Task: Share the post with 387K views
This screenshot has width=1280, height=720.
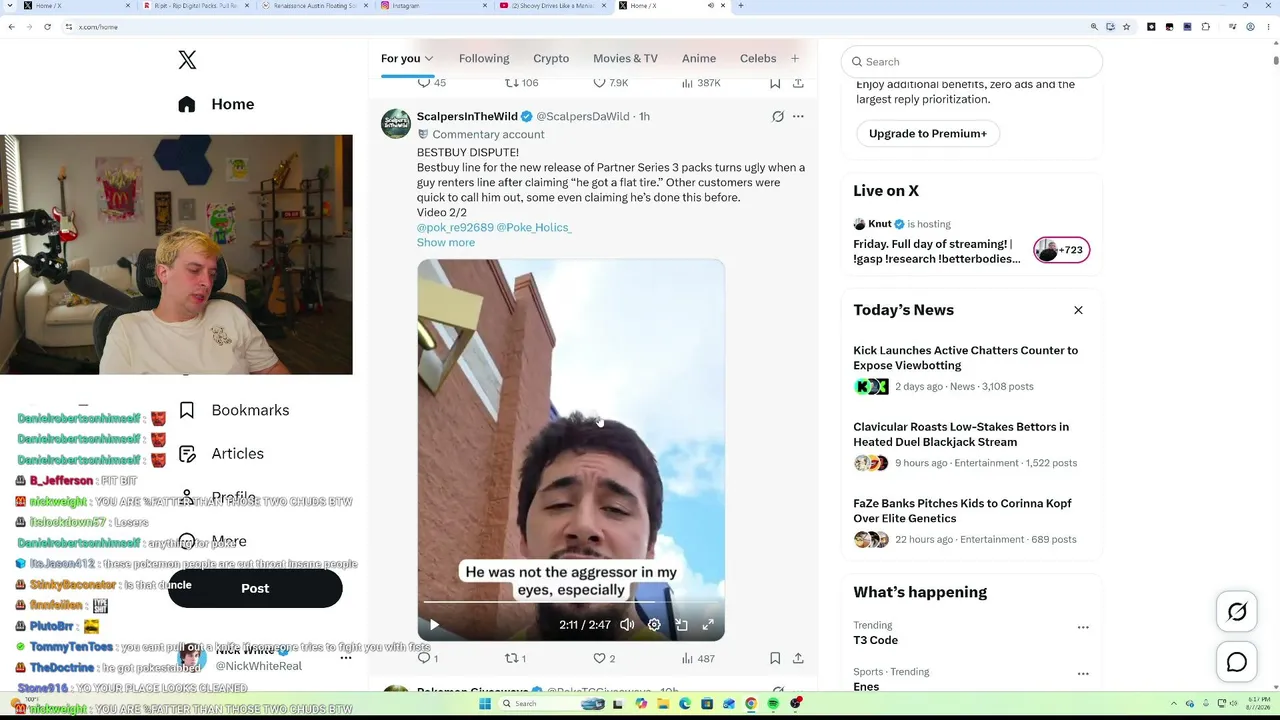Action: click(798, 83)
